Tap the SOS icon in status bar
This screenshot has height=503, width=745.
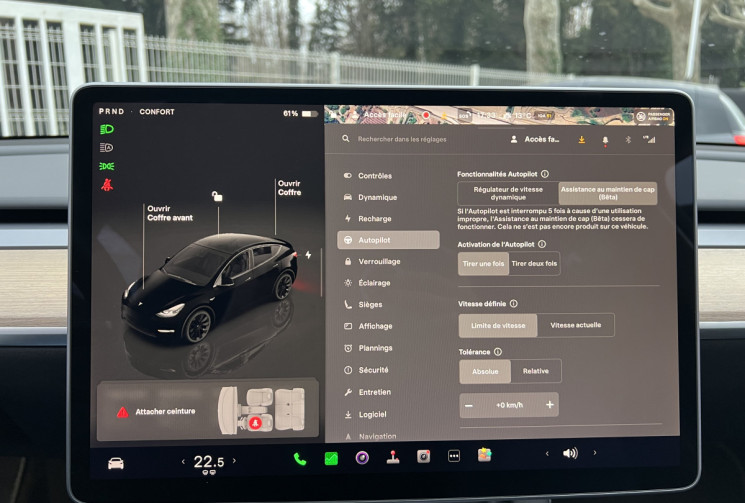click(464, 115)
